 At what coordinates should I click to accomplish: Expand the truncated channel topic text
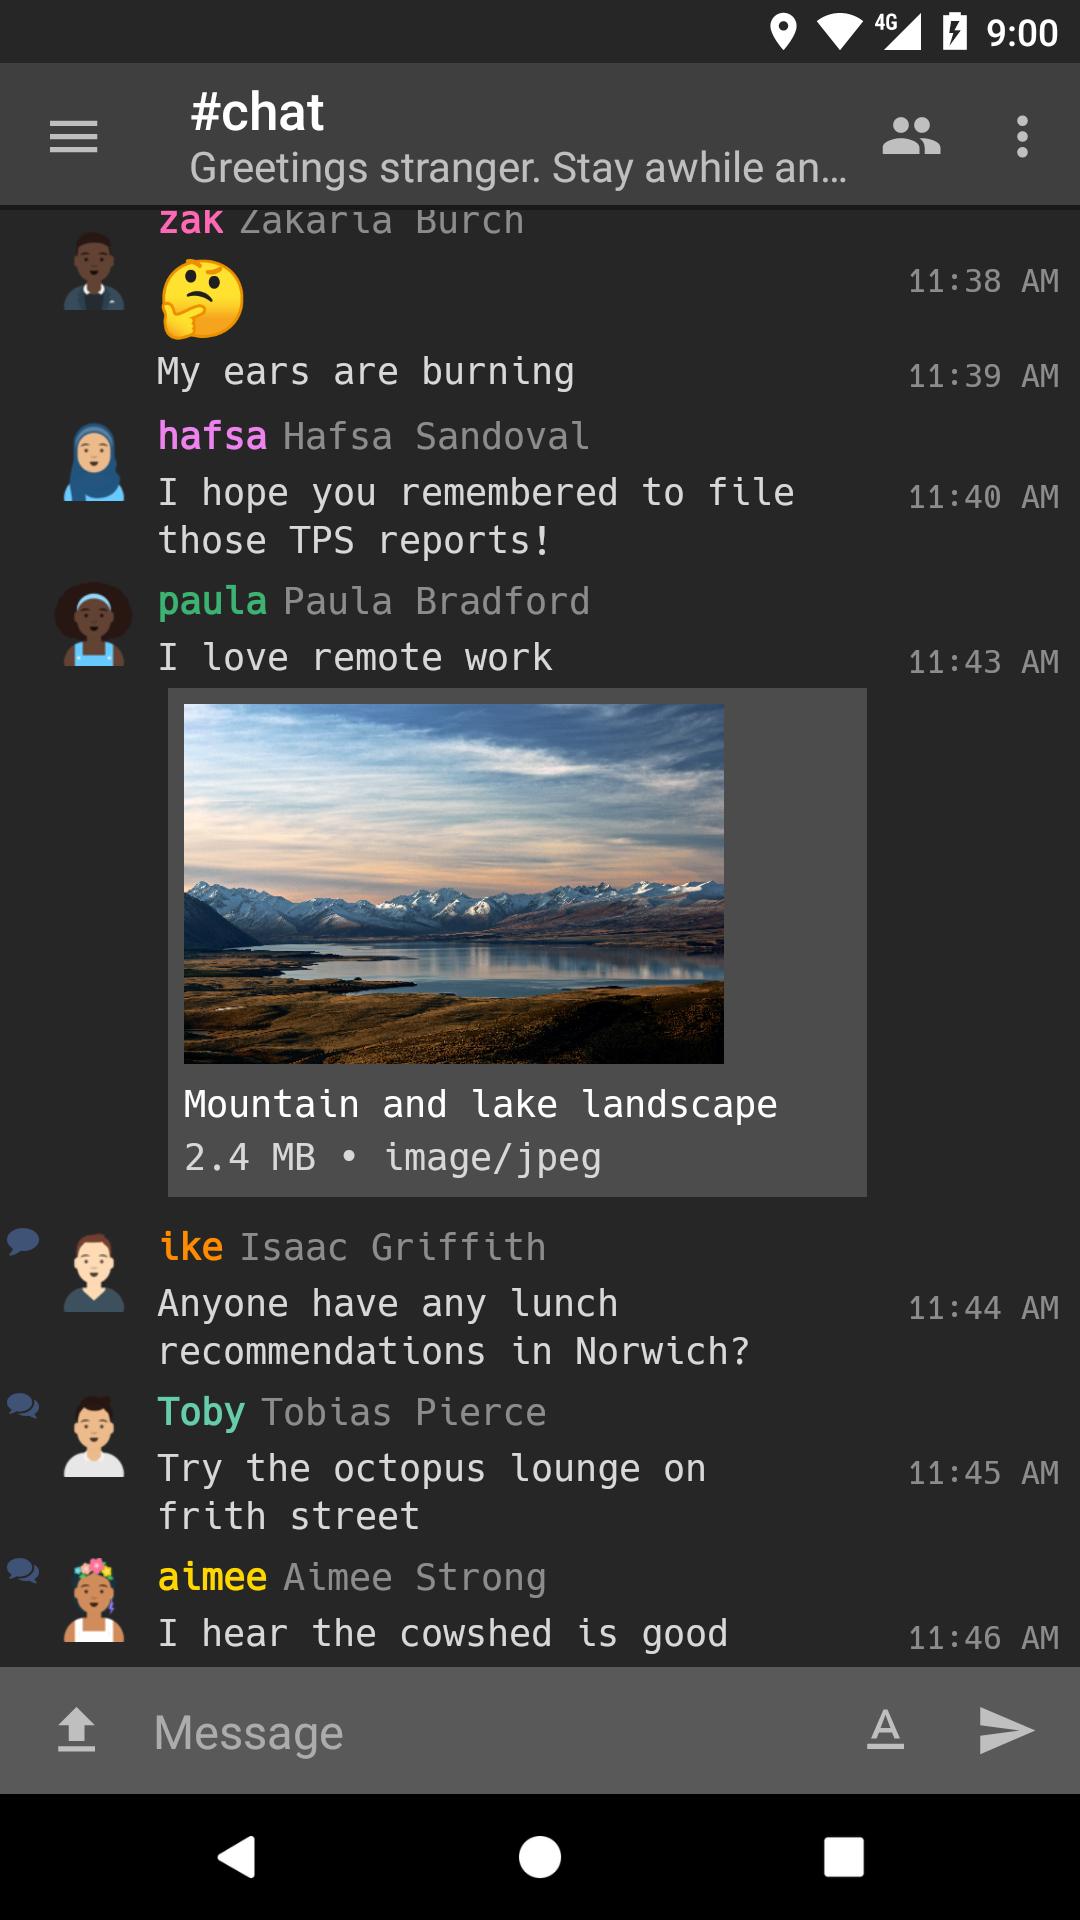coord(518,169)
